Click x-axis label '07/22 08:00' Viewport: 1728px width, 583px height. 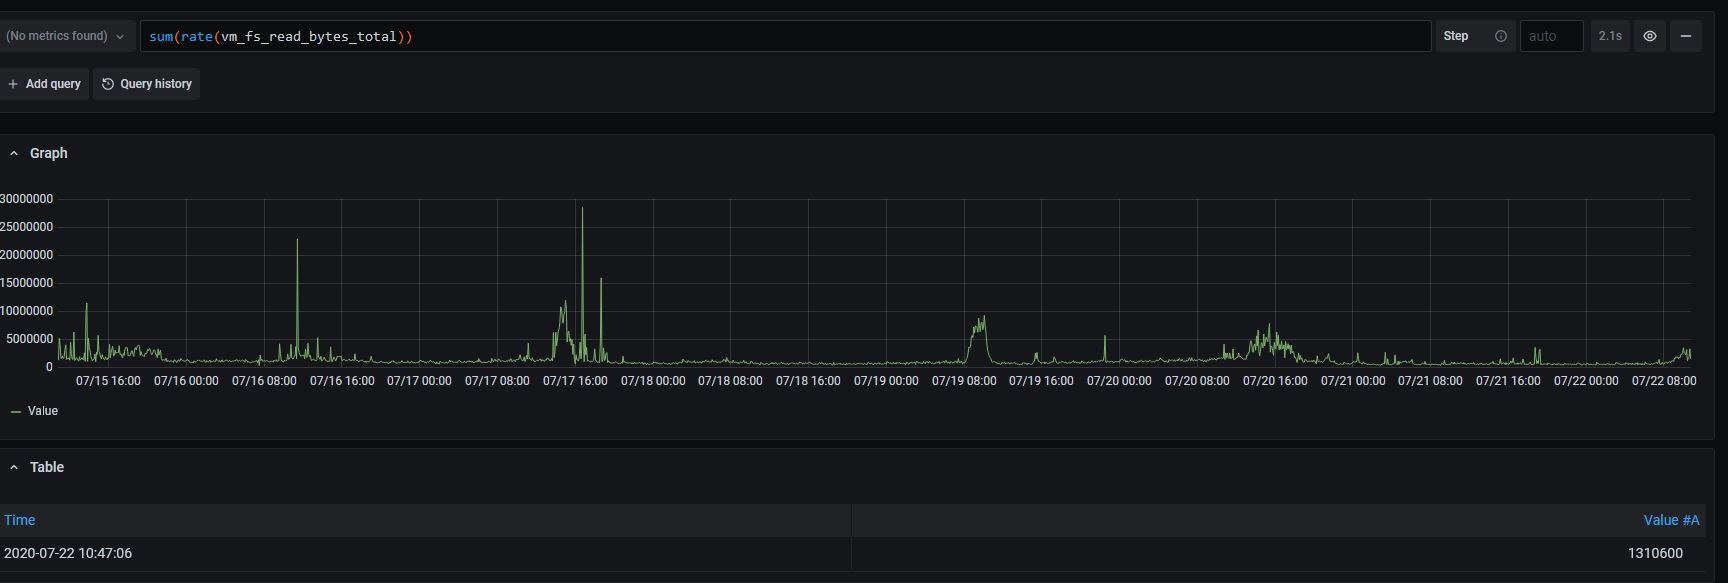click(x=1664, y=381)
